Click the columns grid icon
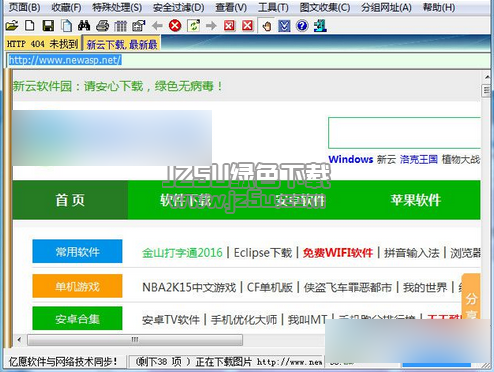The image size is (494, 372). click(x=120, y=26)
